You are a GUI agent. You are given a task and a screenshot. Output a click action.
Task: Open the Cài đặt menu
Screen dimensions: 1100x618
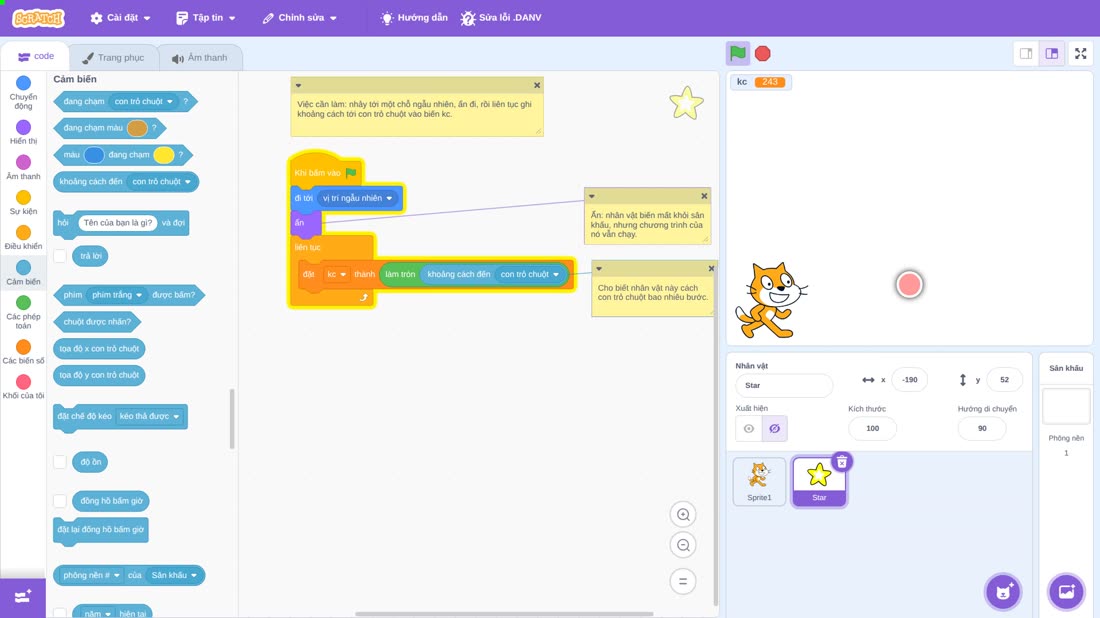(120, 18)
